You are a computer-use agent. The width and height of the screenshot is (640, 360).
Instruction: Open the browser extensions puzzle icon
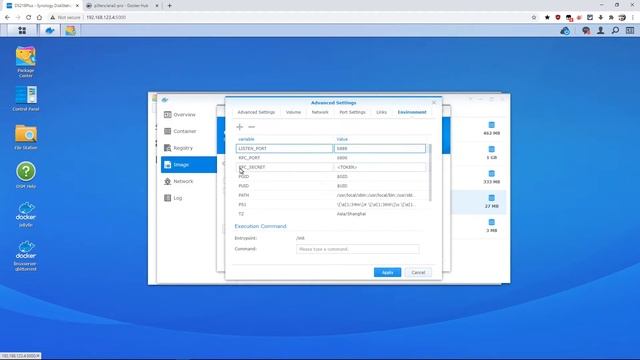[611, 18]
